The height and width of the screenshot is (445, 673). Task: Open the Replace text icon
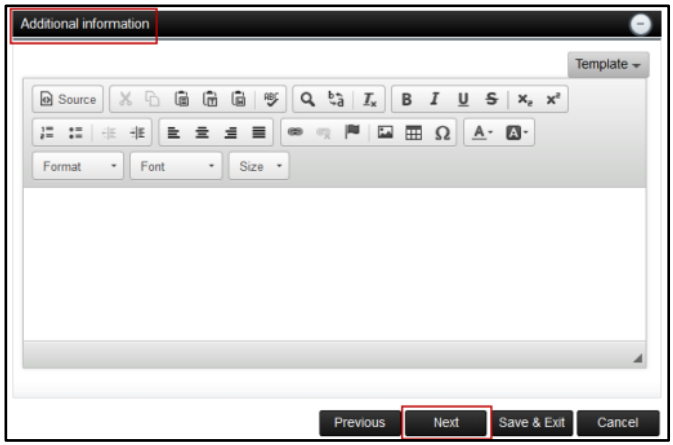click(x=336, y=99)
